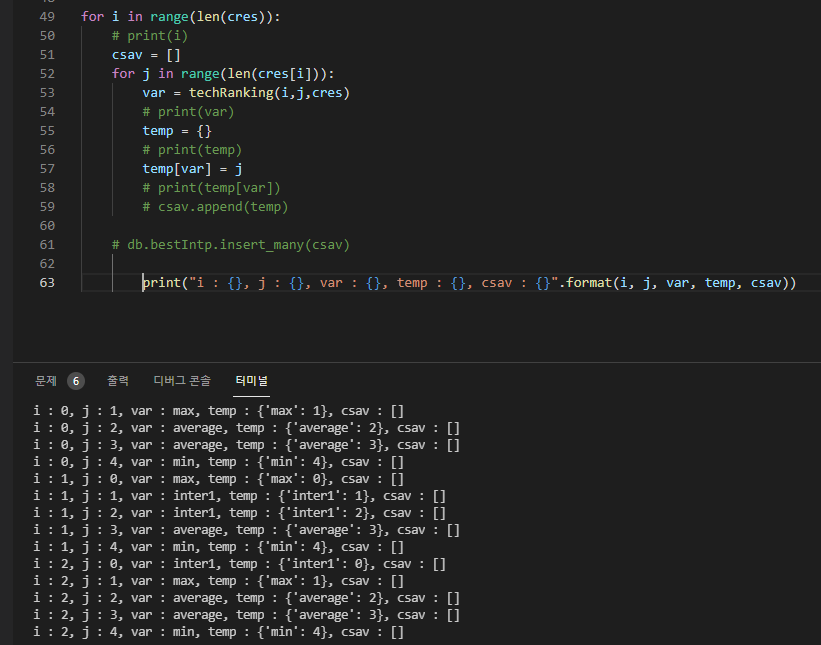Click the '# print(var)' comment line
821x645 pixels.
[x=188, y=112]
